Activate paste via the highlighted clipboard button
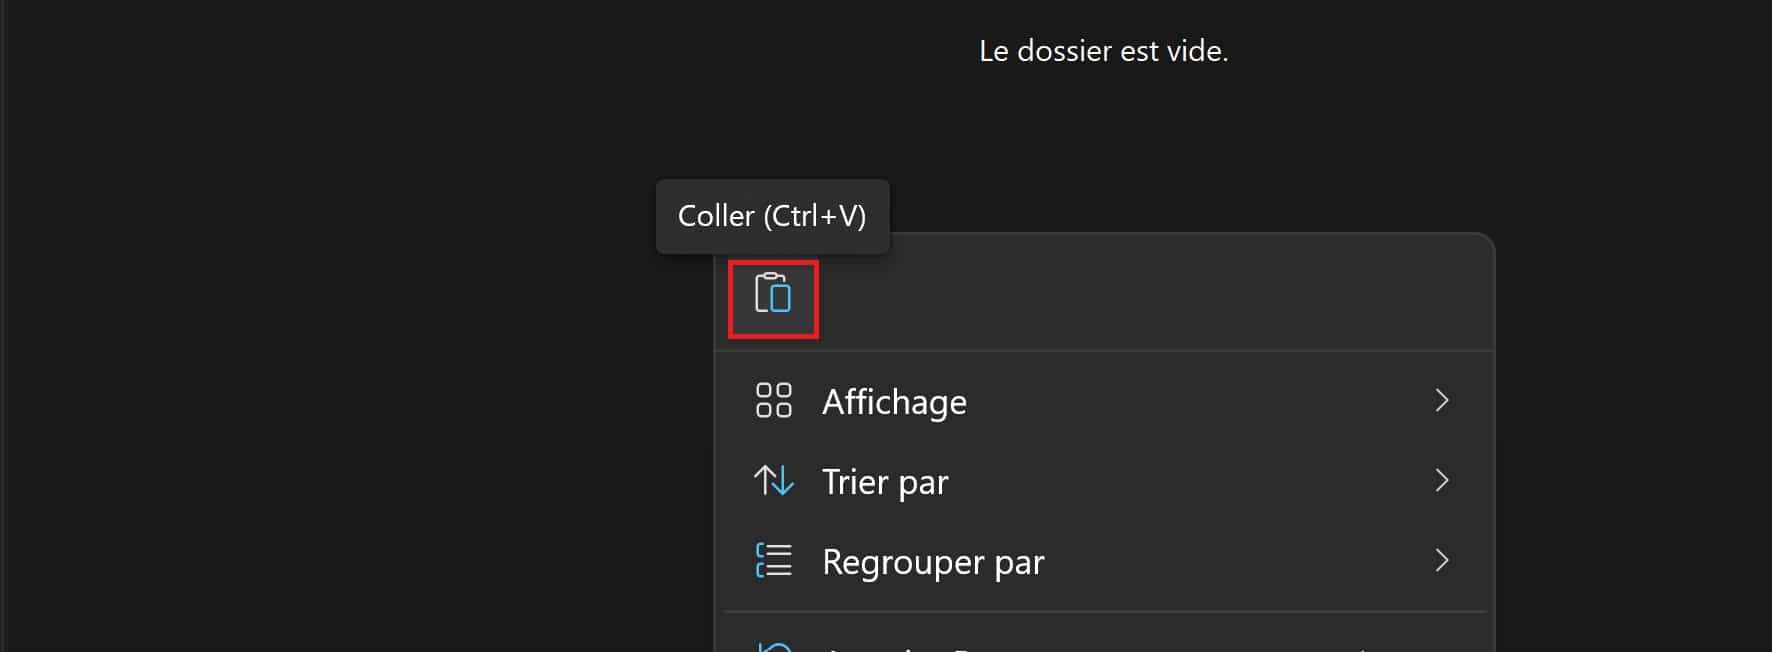 pyautogui.click(x=772, y=296)
